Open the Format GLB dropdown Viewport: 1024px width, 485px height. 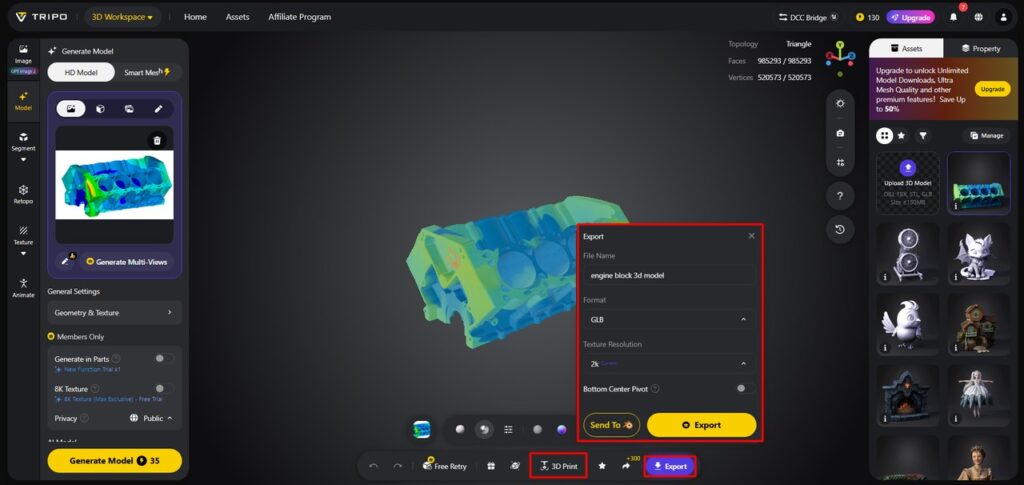point(669,319)
